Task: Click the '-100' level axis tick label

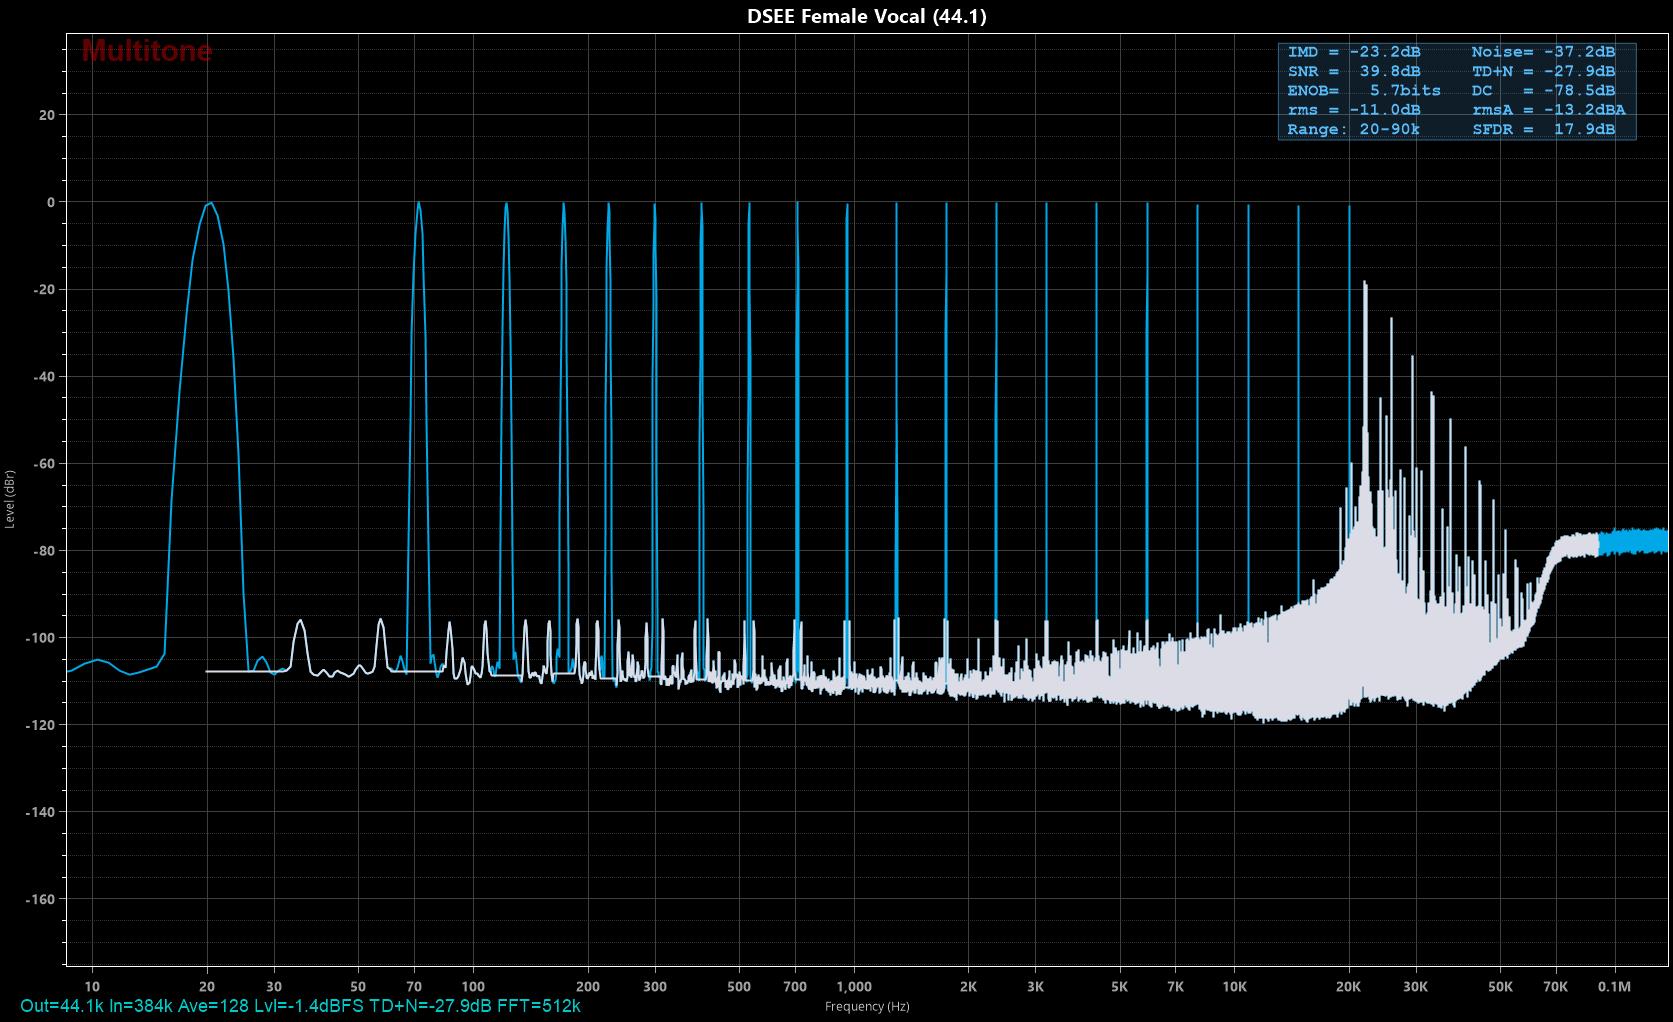Action: click(41, 638)
